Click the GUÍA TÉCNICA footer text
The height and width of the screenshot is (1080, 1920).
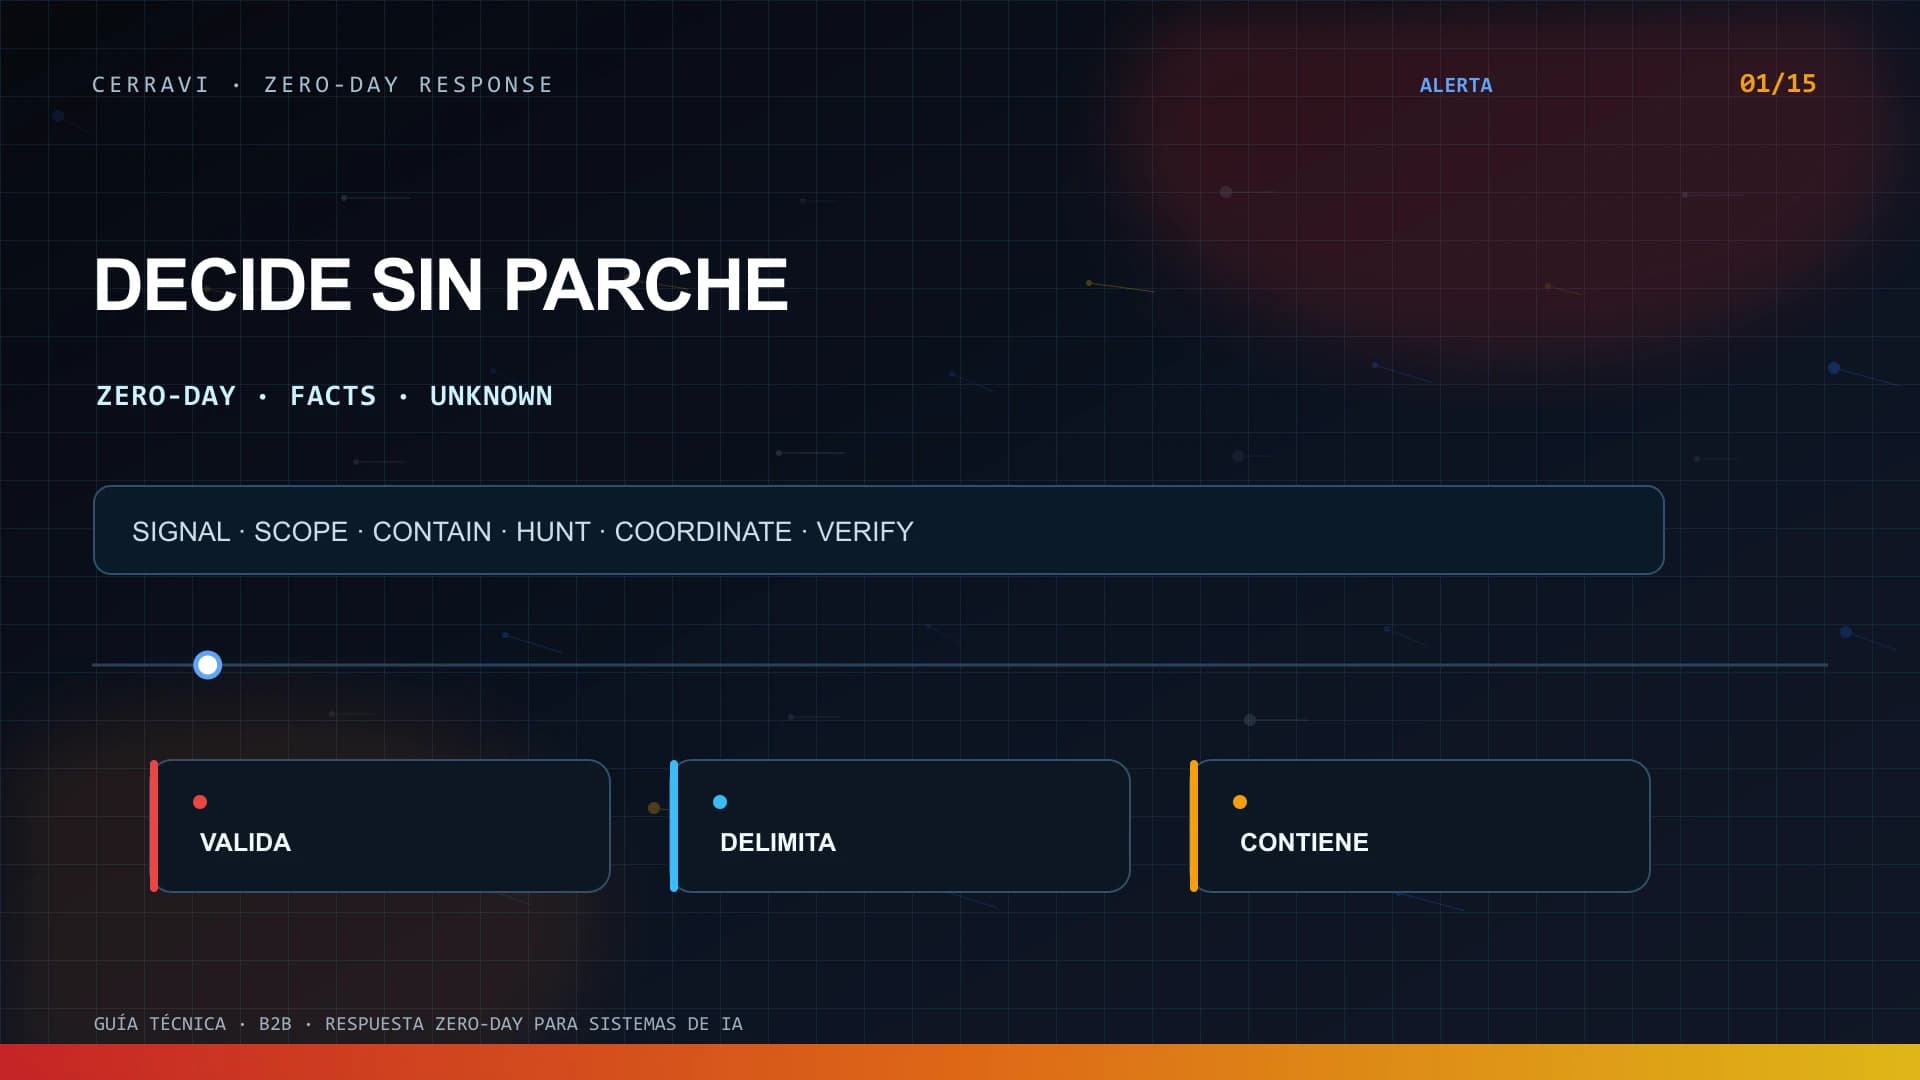[160, 1024]
